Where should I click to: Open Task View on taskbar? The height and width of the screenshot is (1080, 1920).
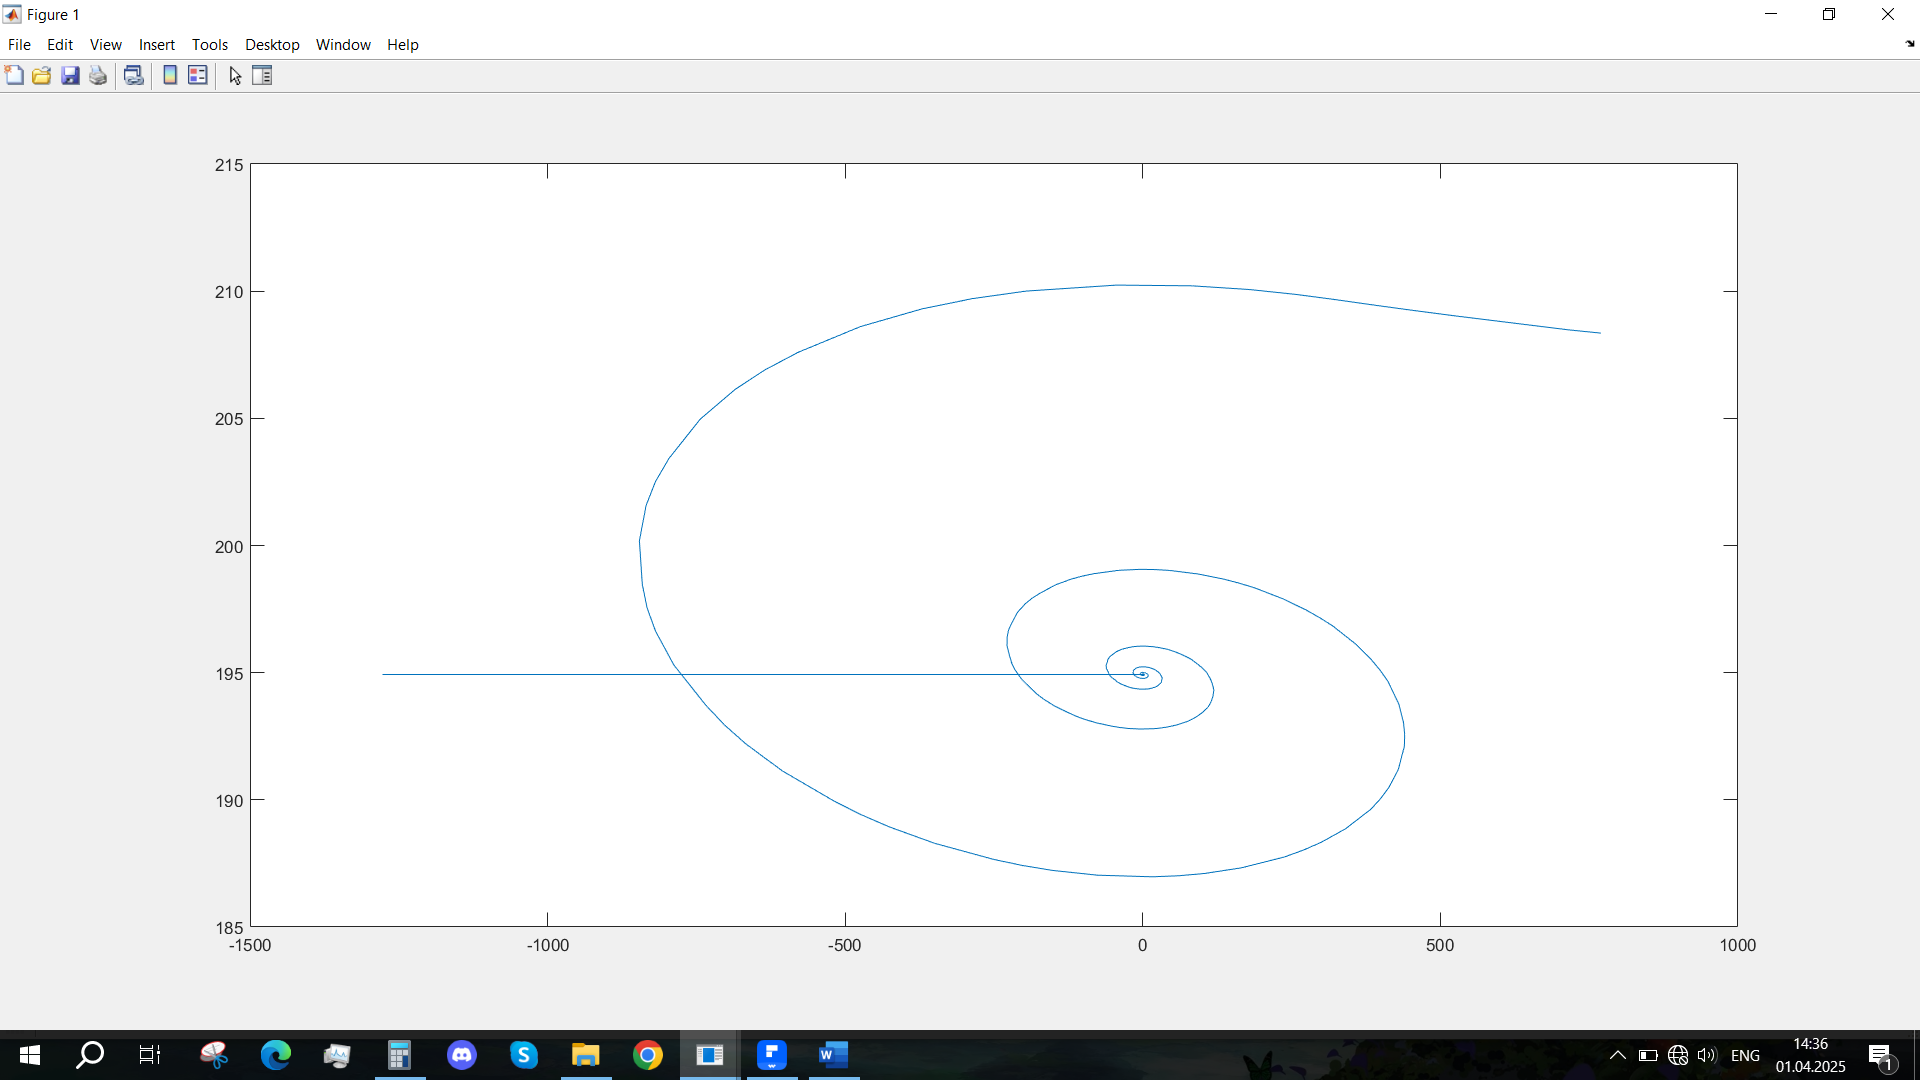(150, 1055)
